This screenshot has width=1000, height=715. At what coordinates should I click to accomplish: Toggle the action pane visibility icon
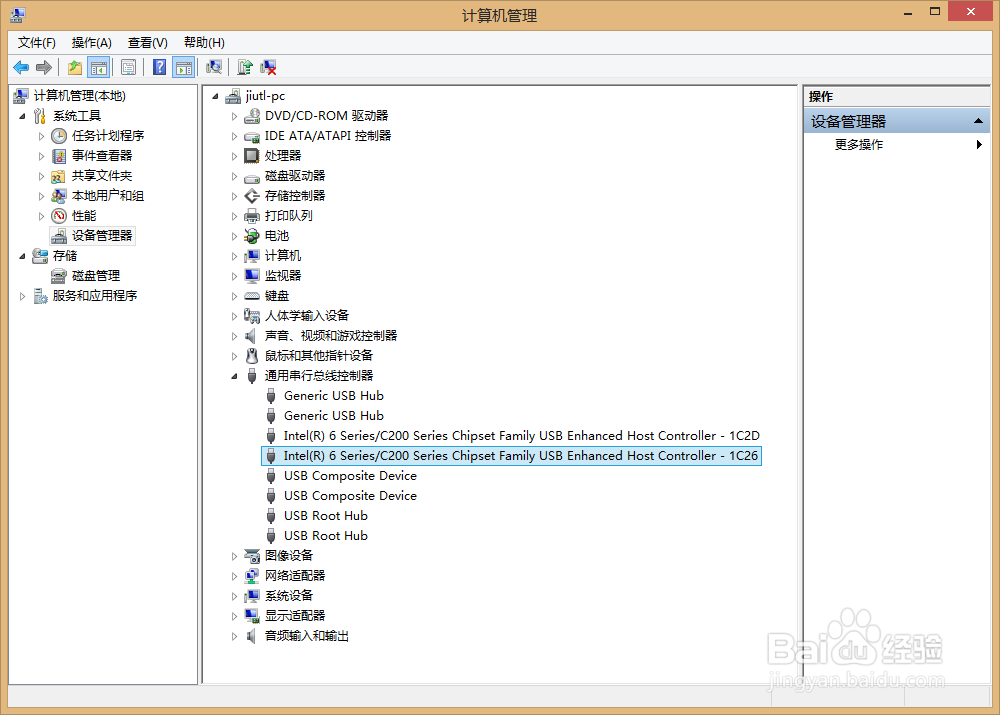point(182,67)
